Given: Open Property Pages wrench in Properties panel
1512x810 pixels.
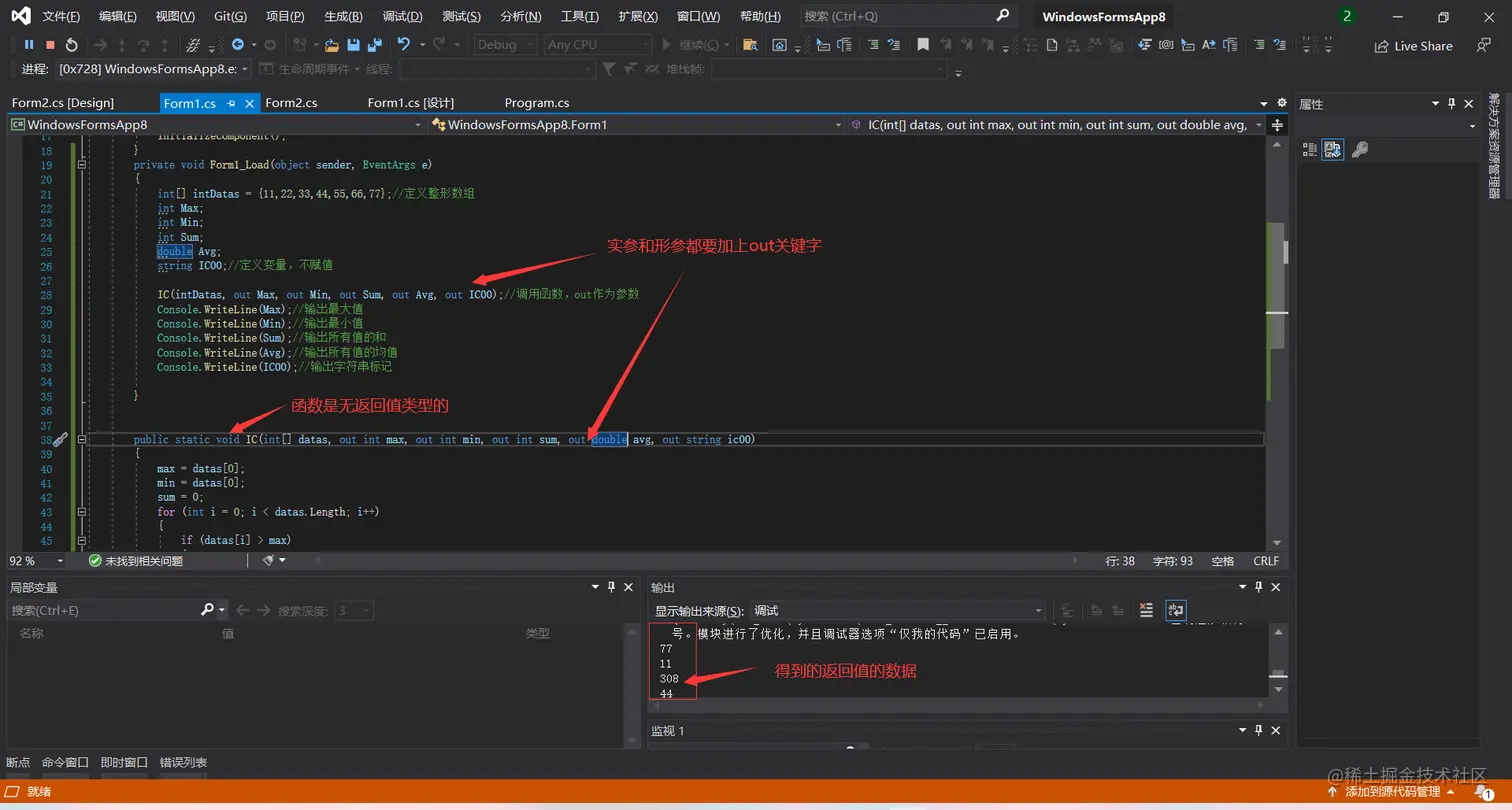Looking at the screenshot, I should (1360, 150).
